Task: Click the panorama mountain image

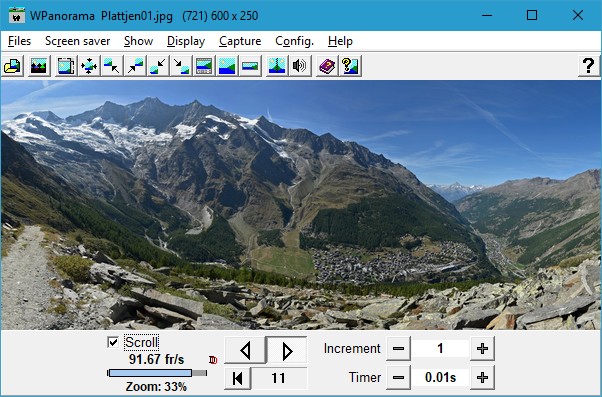Action: 301,205
